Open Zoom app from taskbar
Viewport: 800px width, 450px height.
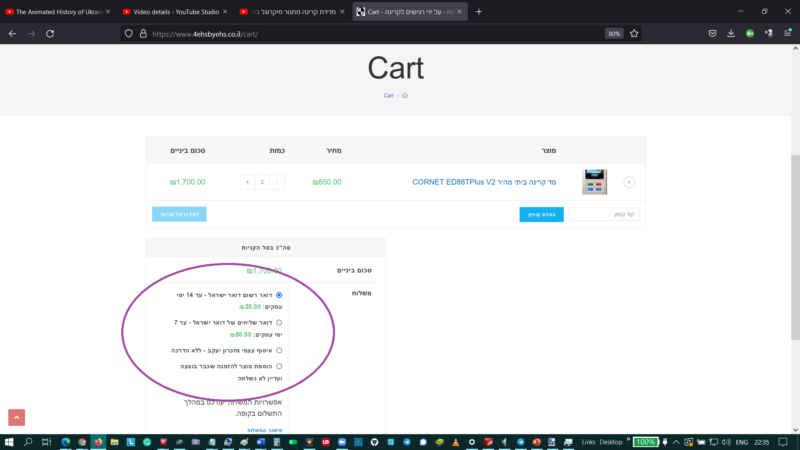click(342, 442)
